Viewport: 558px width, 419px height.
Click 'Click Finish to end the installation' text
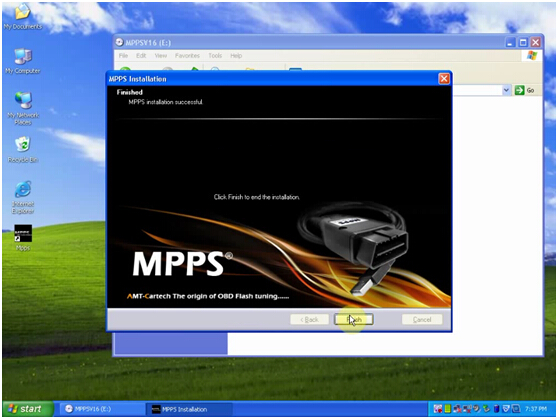[x=257, y=197]
